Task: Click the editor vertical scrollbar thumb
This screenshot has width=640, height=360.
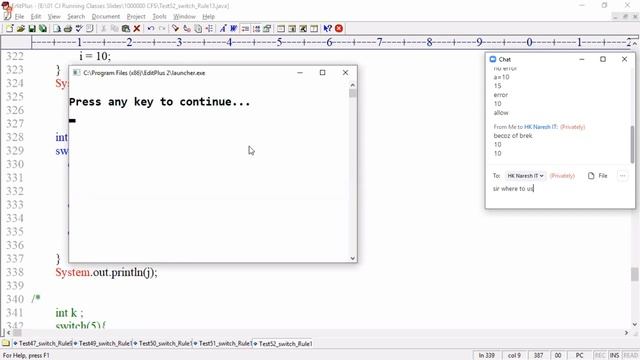Action: [x=634, y=274]
